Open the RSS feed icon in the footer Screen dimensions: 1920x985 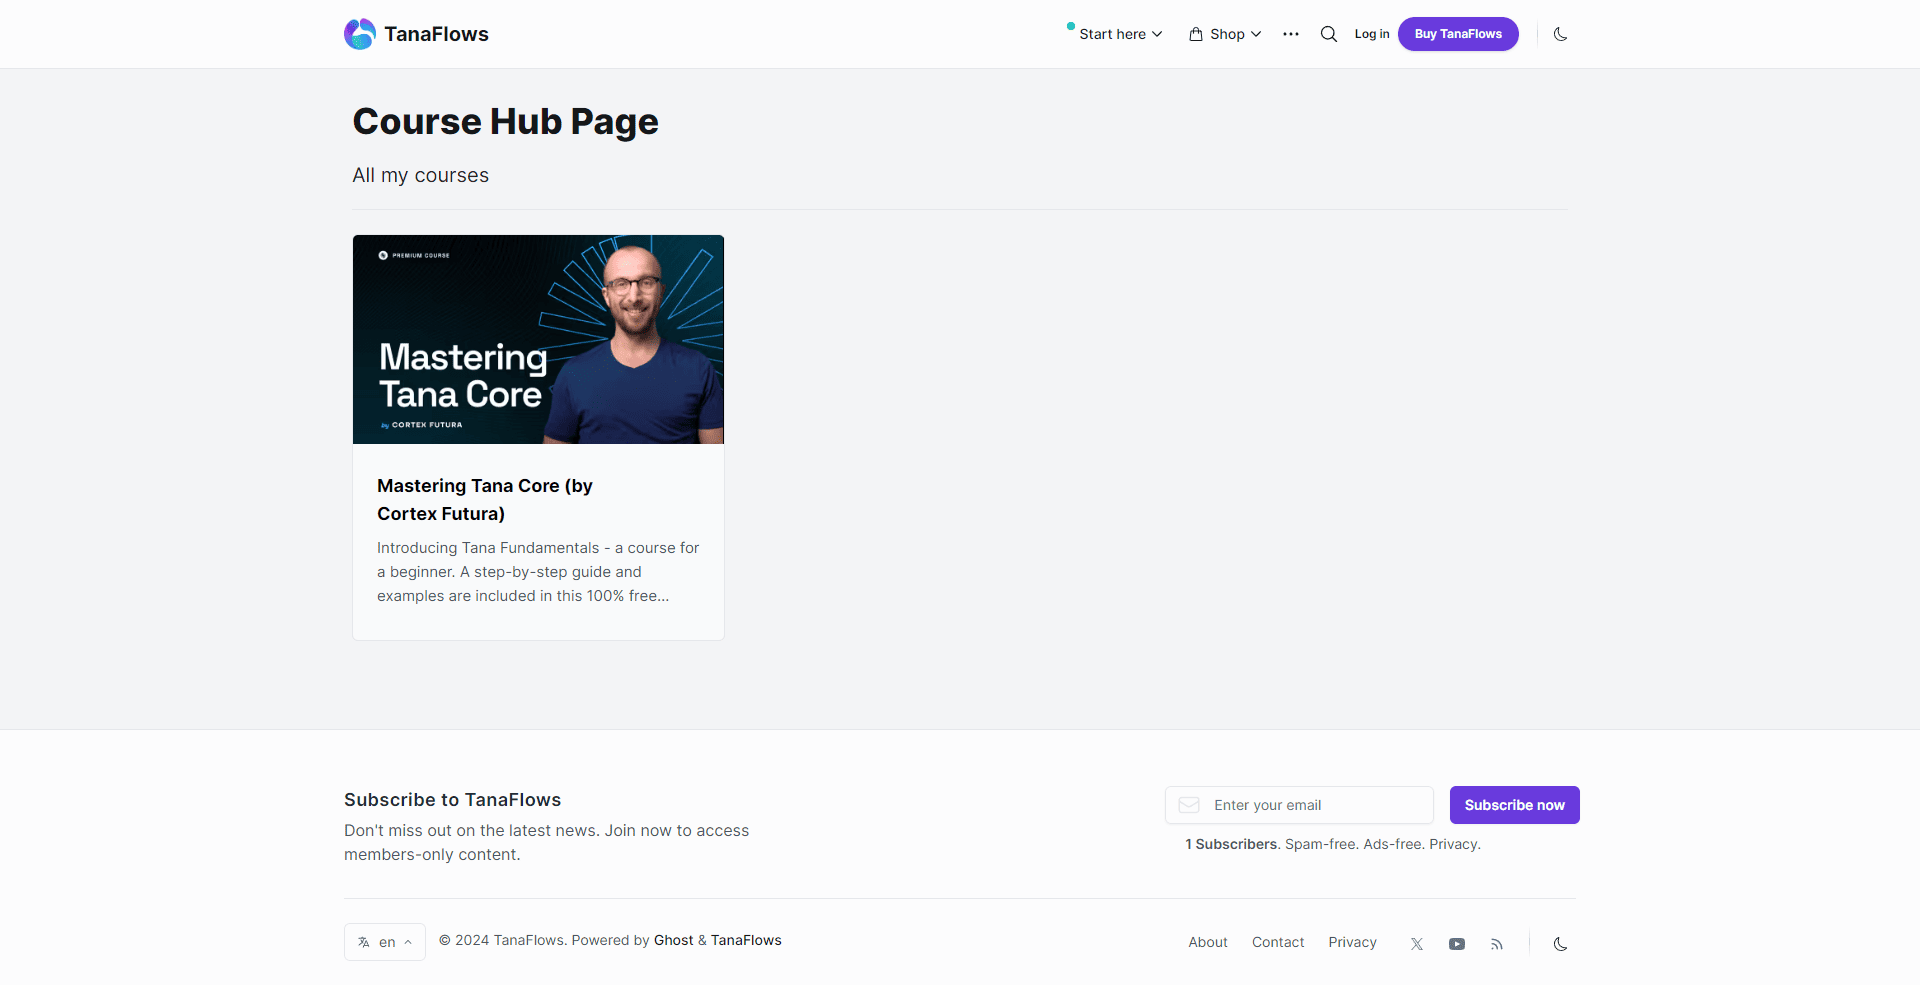tap(1496, 943)
